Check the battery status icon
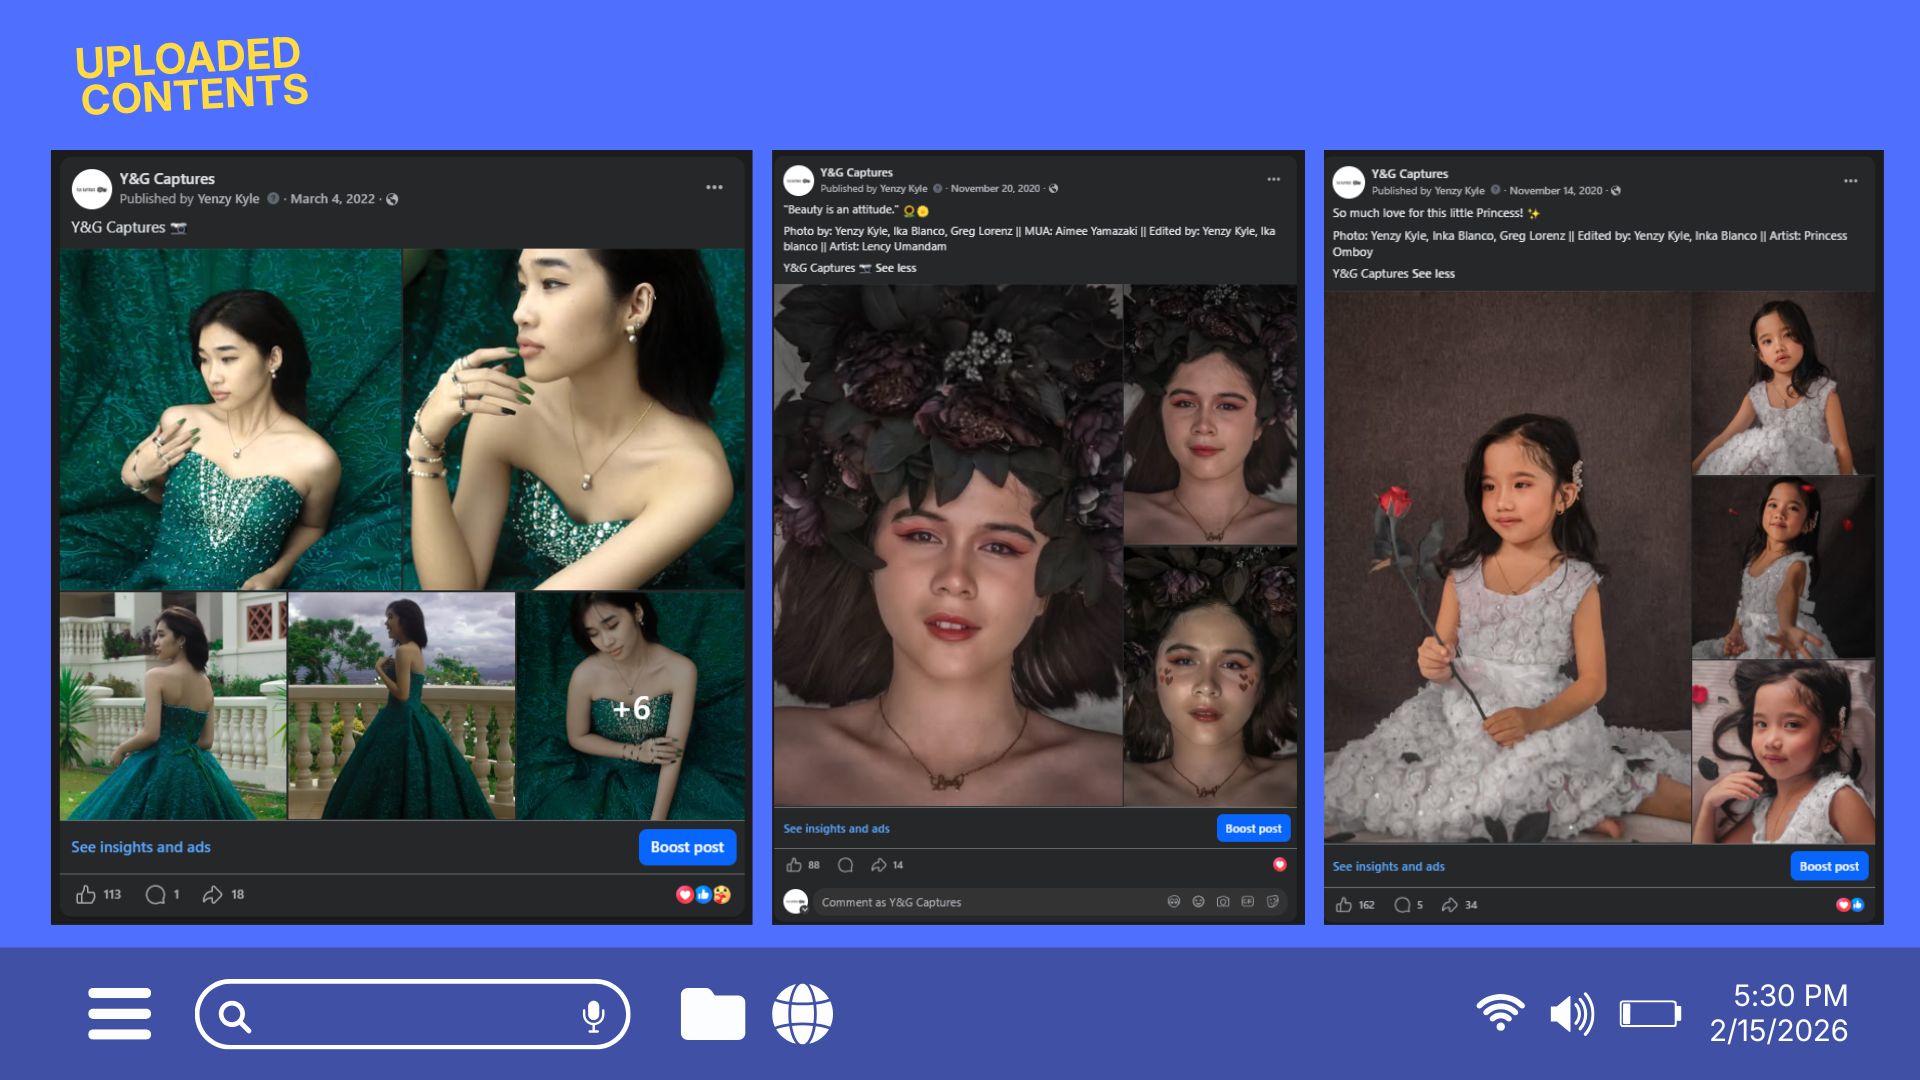This screenshot has height=1080, width=1920. coord(1650,1014)
